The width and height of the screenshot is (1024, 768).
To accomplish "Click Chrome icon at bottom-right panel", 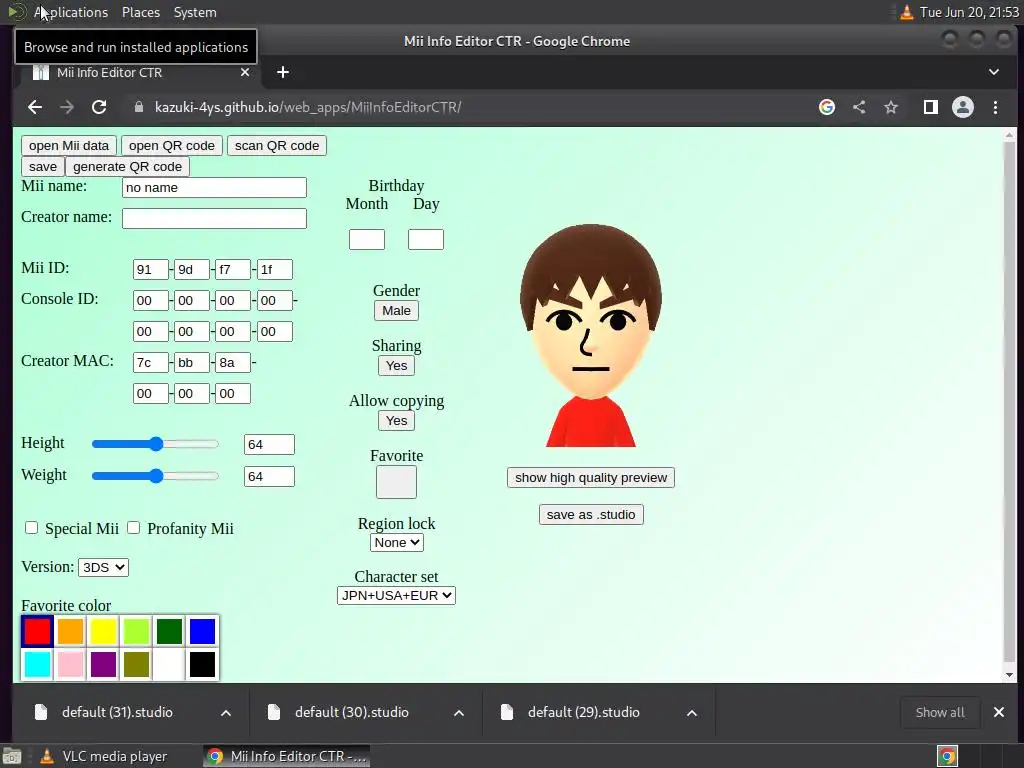I will [948, 756].
